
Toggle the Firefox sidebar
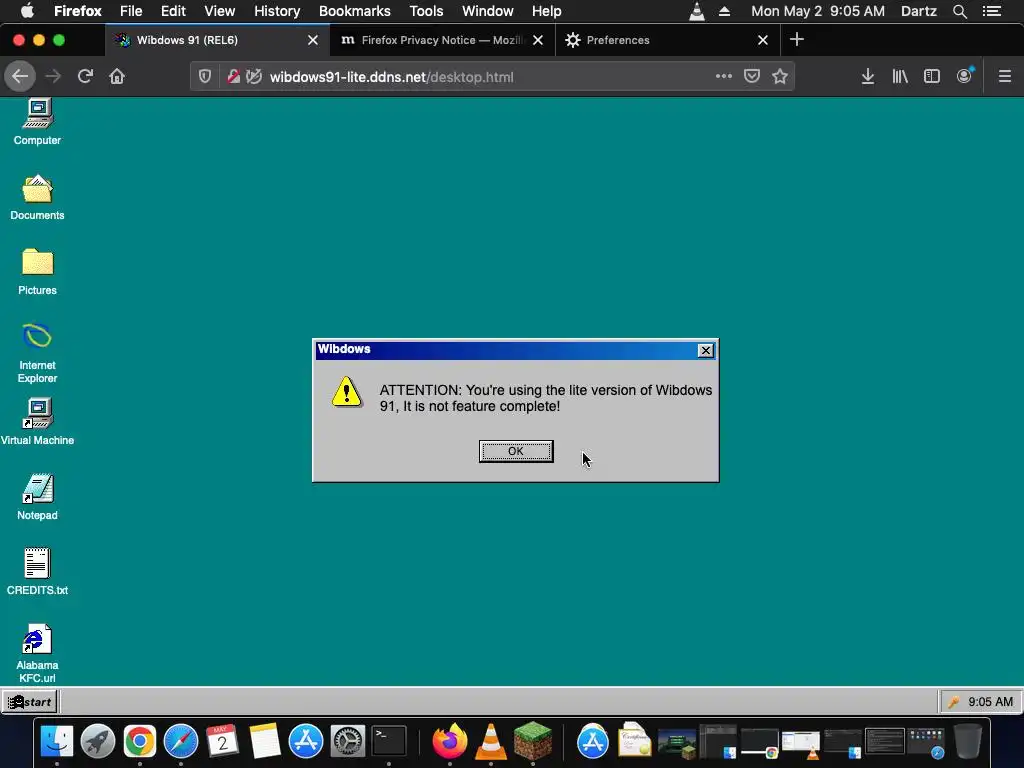[x=932, y=76]
